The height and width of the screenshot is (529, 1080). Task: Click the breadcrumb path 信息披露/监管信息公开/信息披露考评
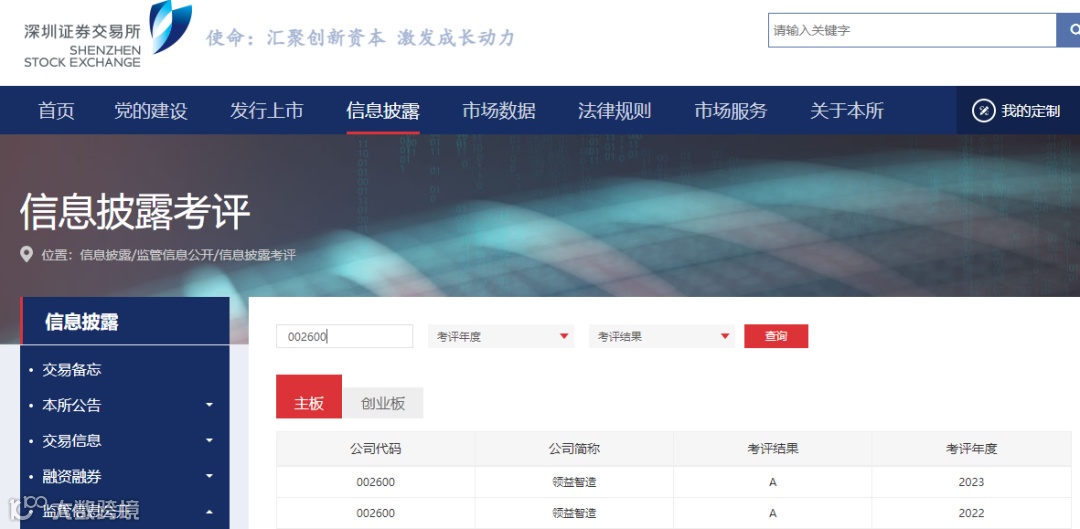(188, 255)
